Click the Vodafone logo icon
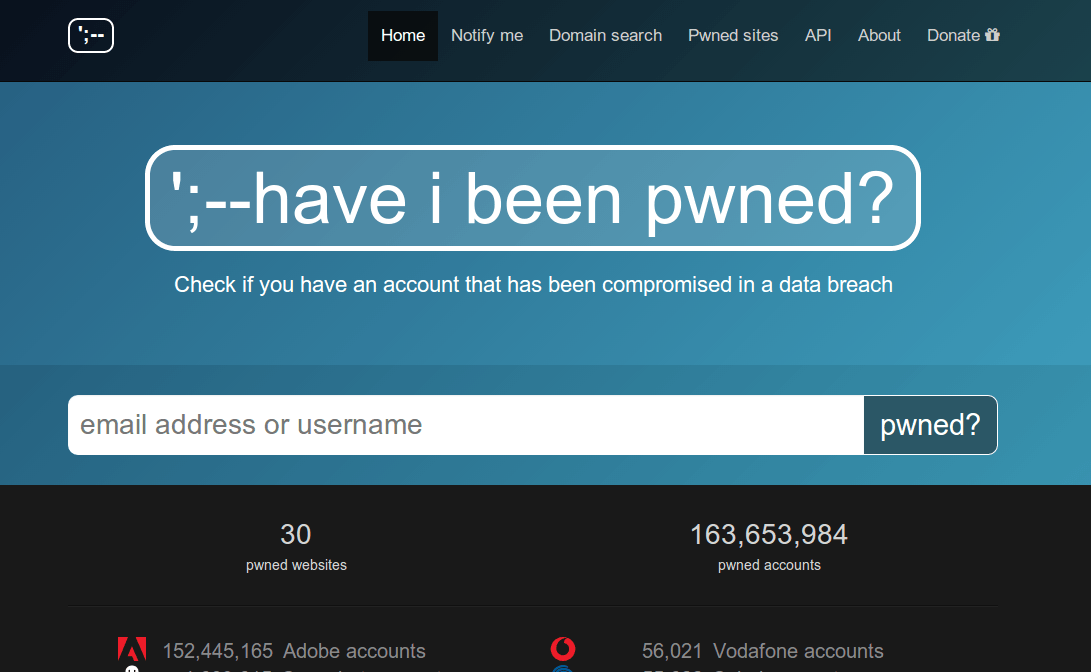This screenshot has width=1091, height=672. [x=563, y=650]
